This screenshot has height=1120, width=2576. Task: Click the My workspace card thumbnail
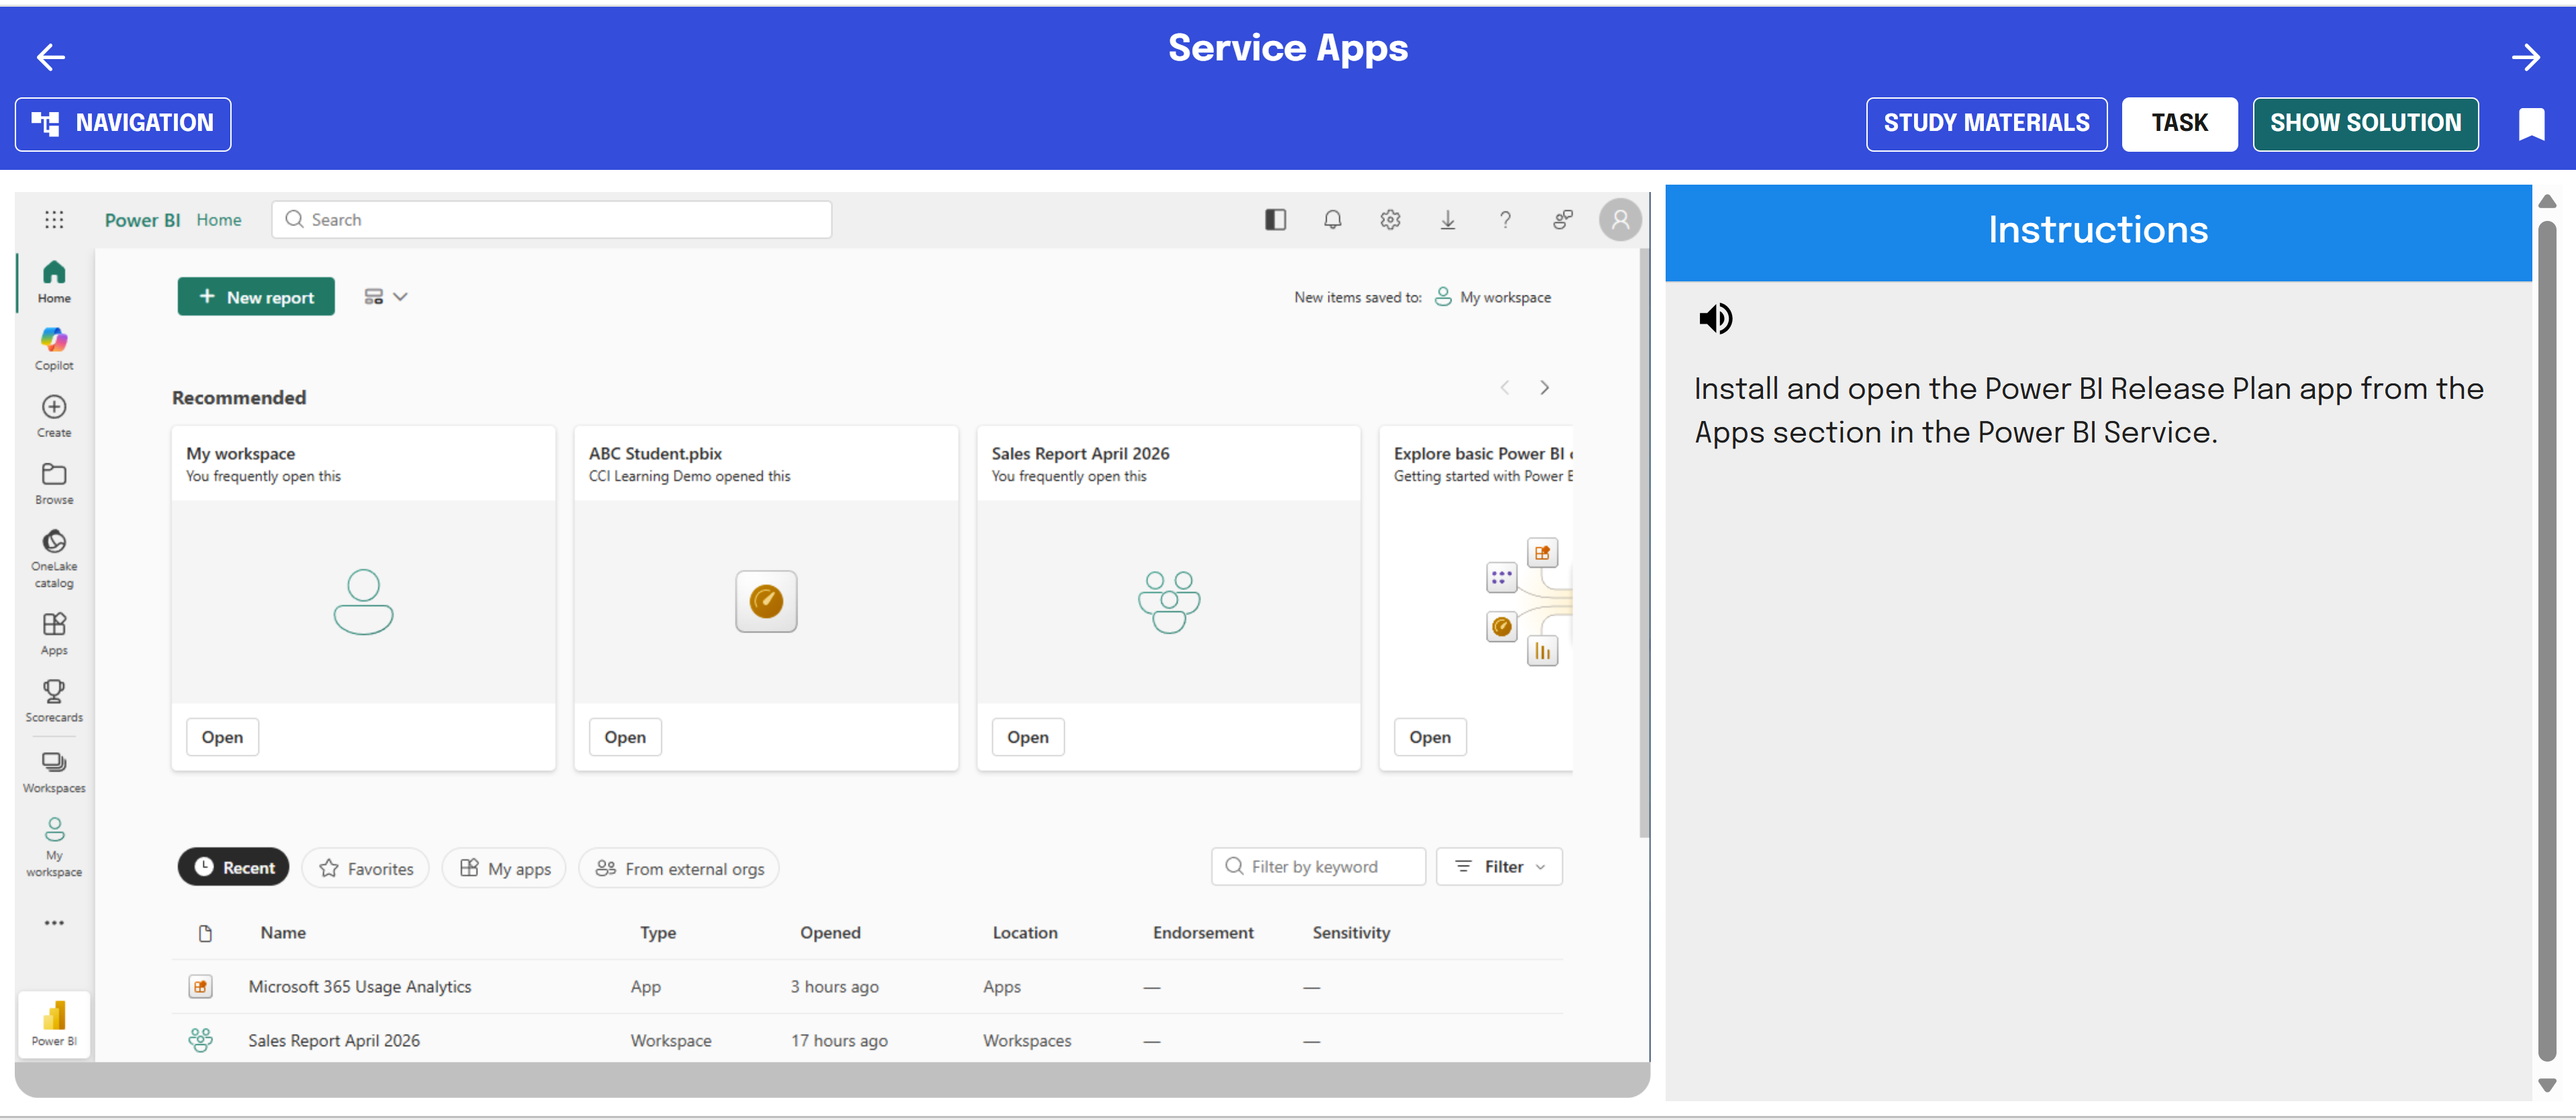point(363,602)
